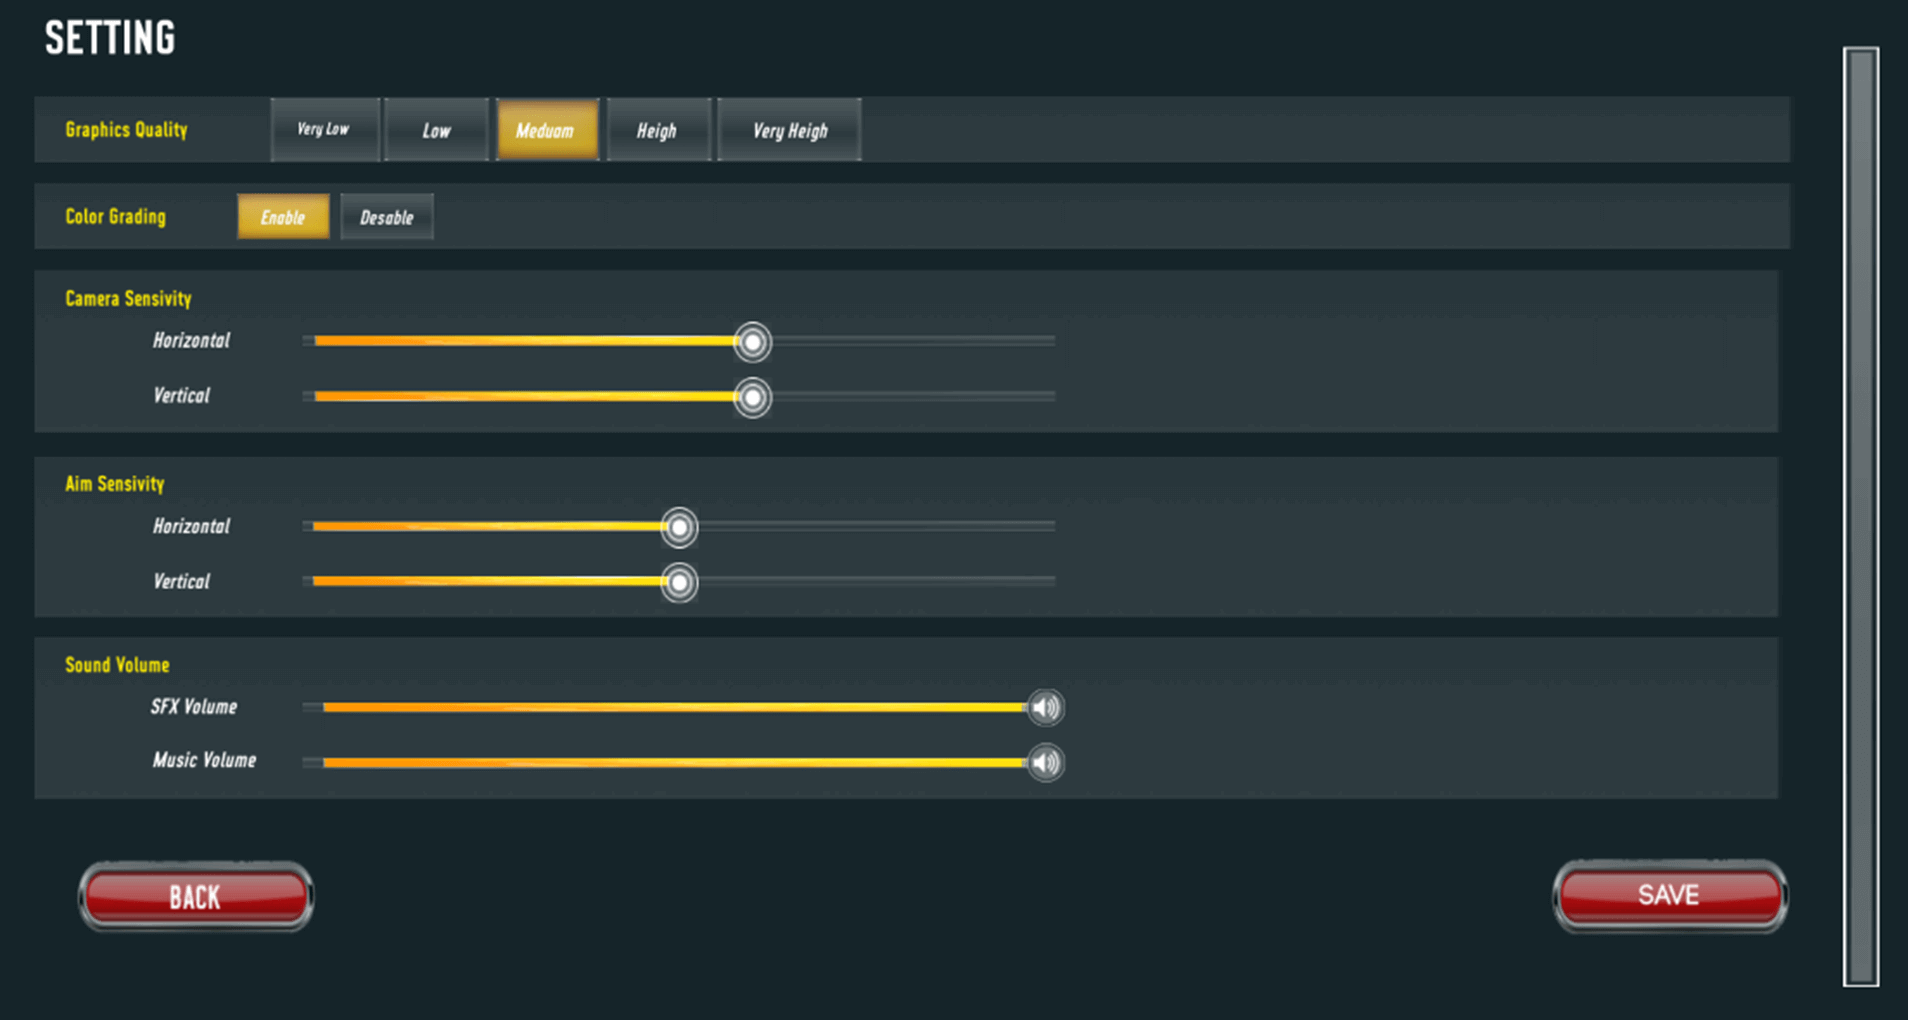1908x1020 pixels.
Task: Set graphics quality to Very Low
Action: pyautogui.click(x=324, y=130)
